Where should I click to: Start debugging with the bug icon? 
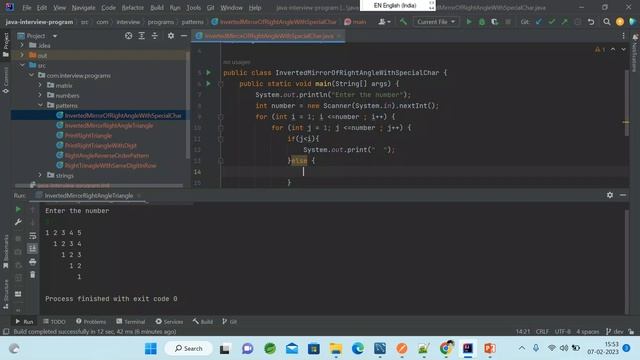click(x=482, y=22)
